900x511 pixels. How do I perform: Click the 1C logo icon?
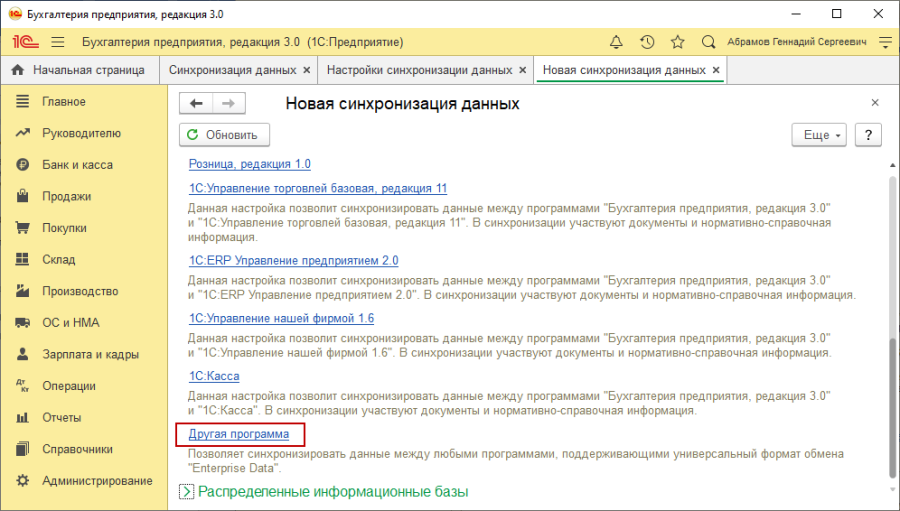25,42
